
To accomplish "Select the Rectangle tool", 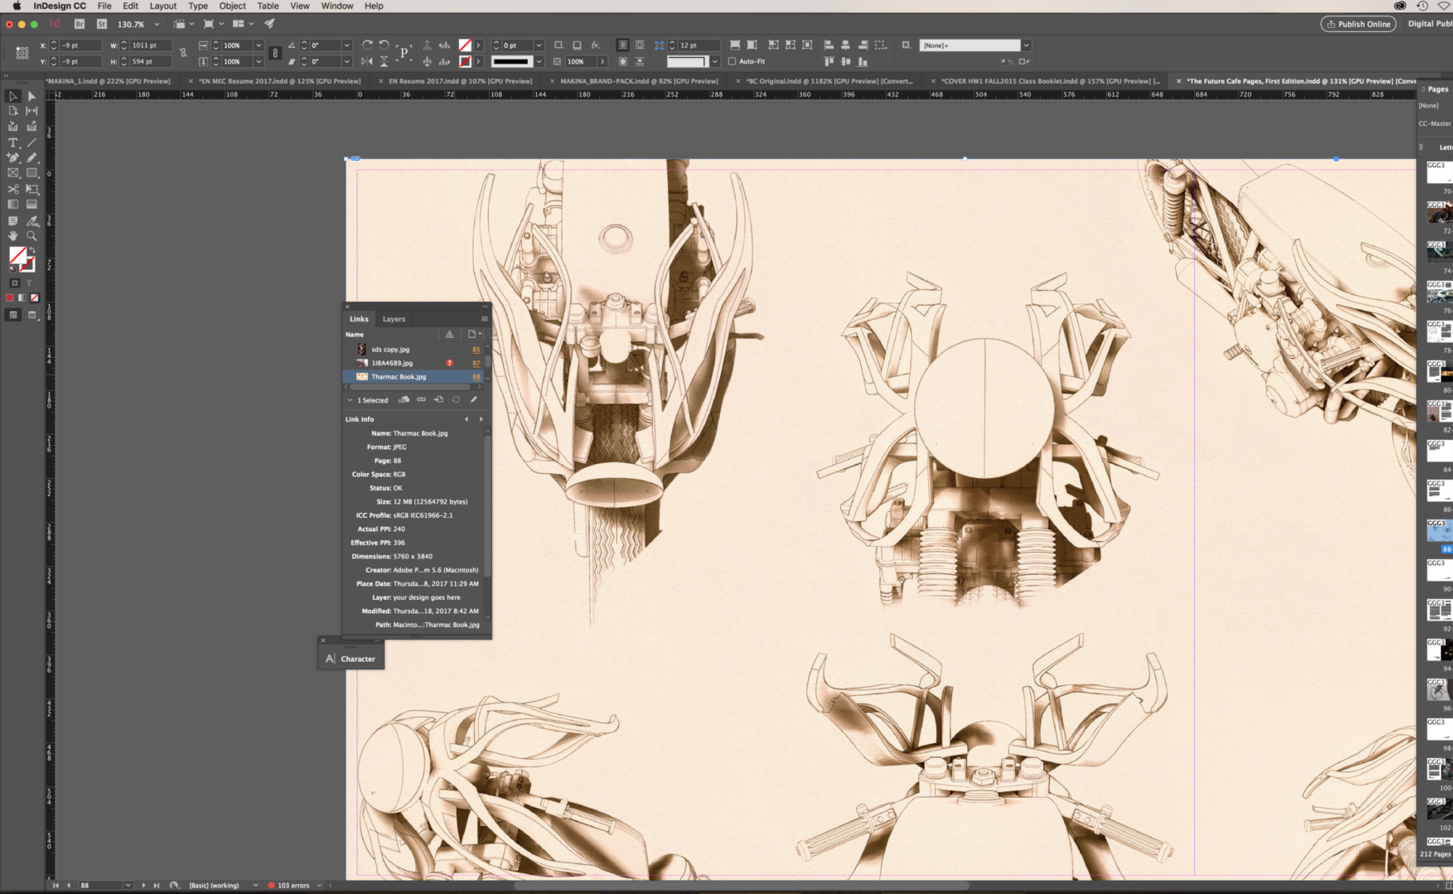I will click(31, 173).
